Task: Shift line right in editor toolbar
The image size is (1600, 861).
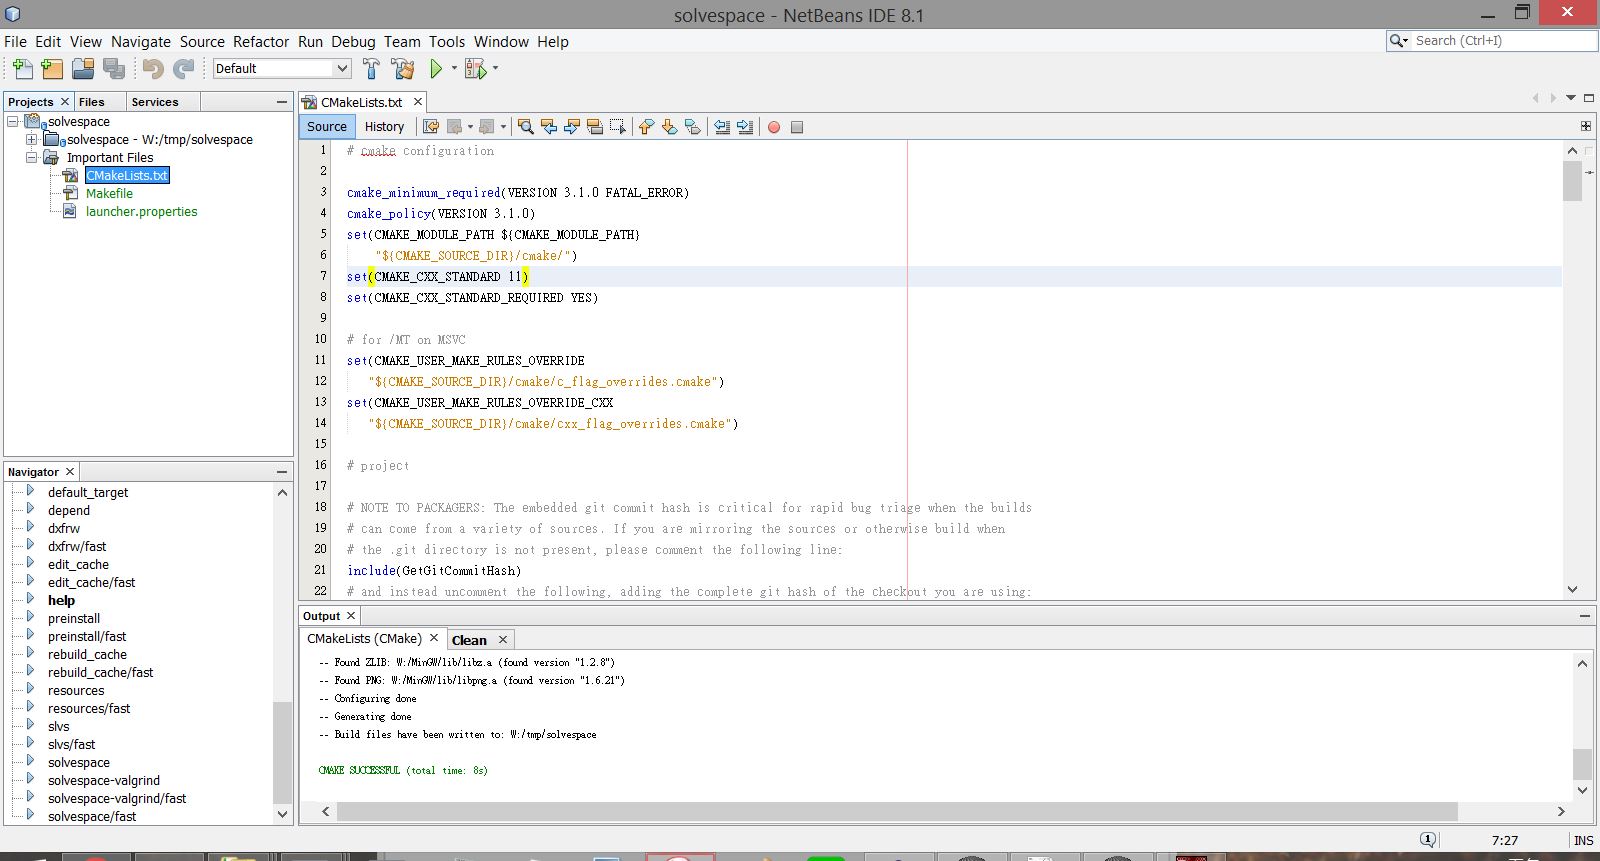Action: coord(745,127)
